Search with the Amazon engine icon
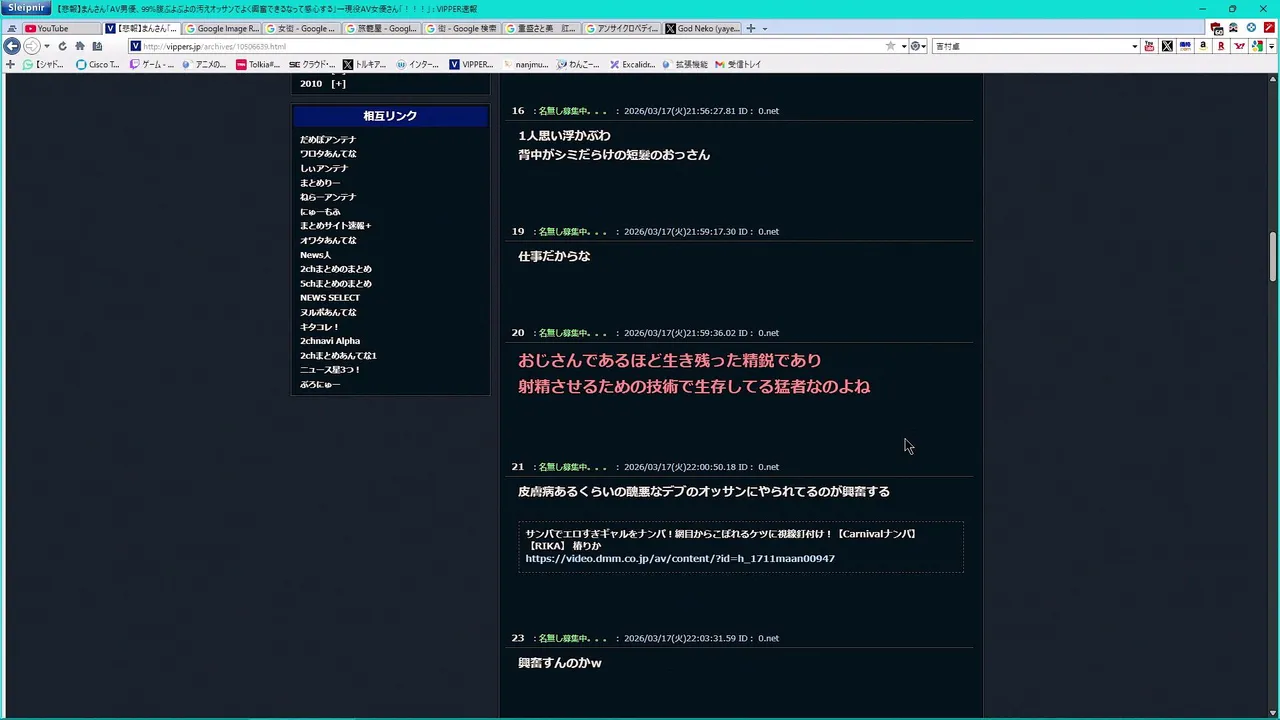The height and width of the screenshot is (720, 1280). click(1203, 46)
